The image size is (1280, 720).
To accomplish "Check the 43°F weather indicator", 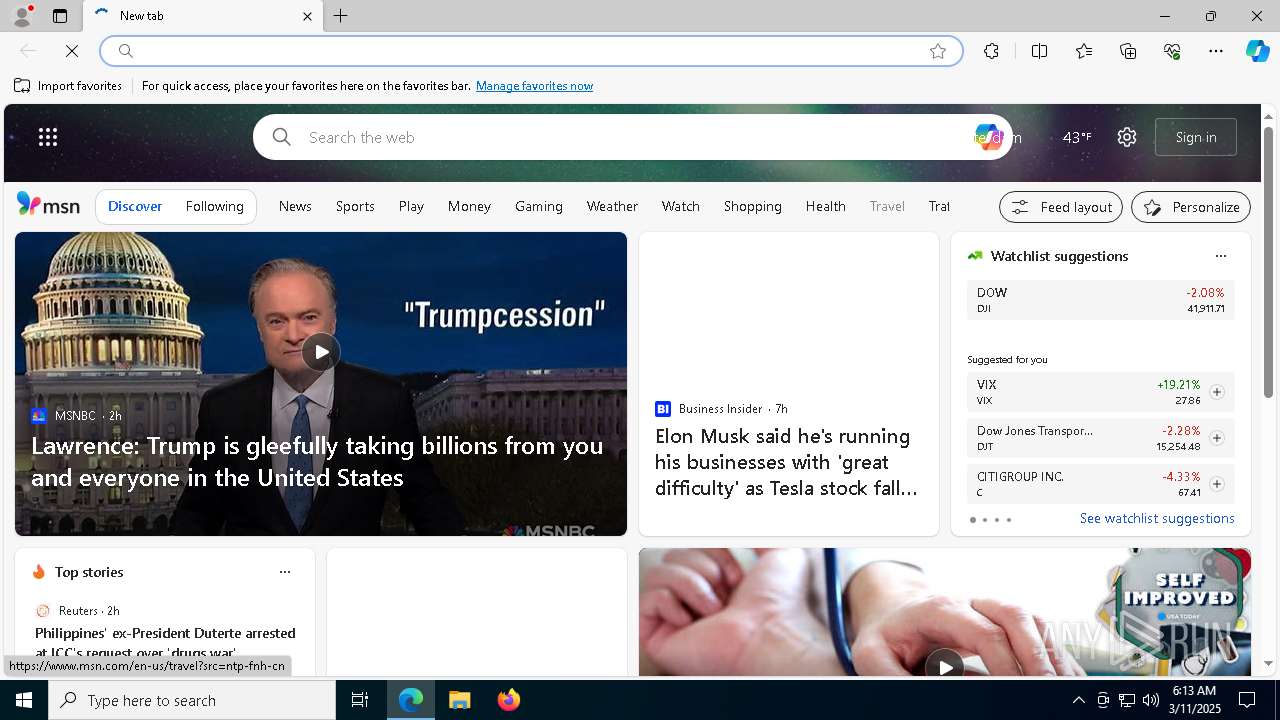I will point(1077,137).
